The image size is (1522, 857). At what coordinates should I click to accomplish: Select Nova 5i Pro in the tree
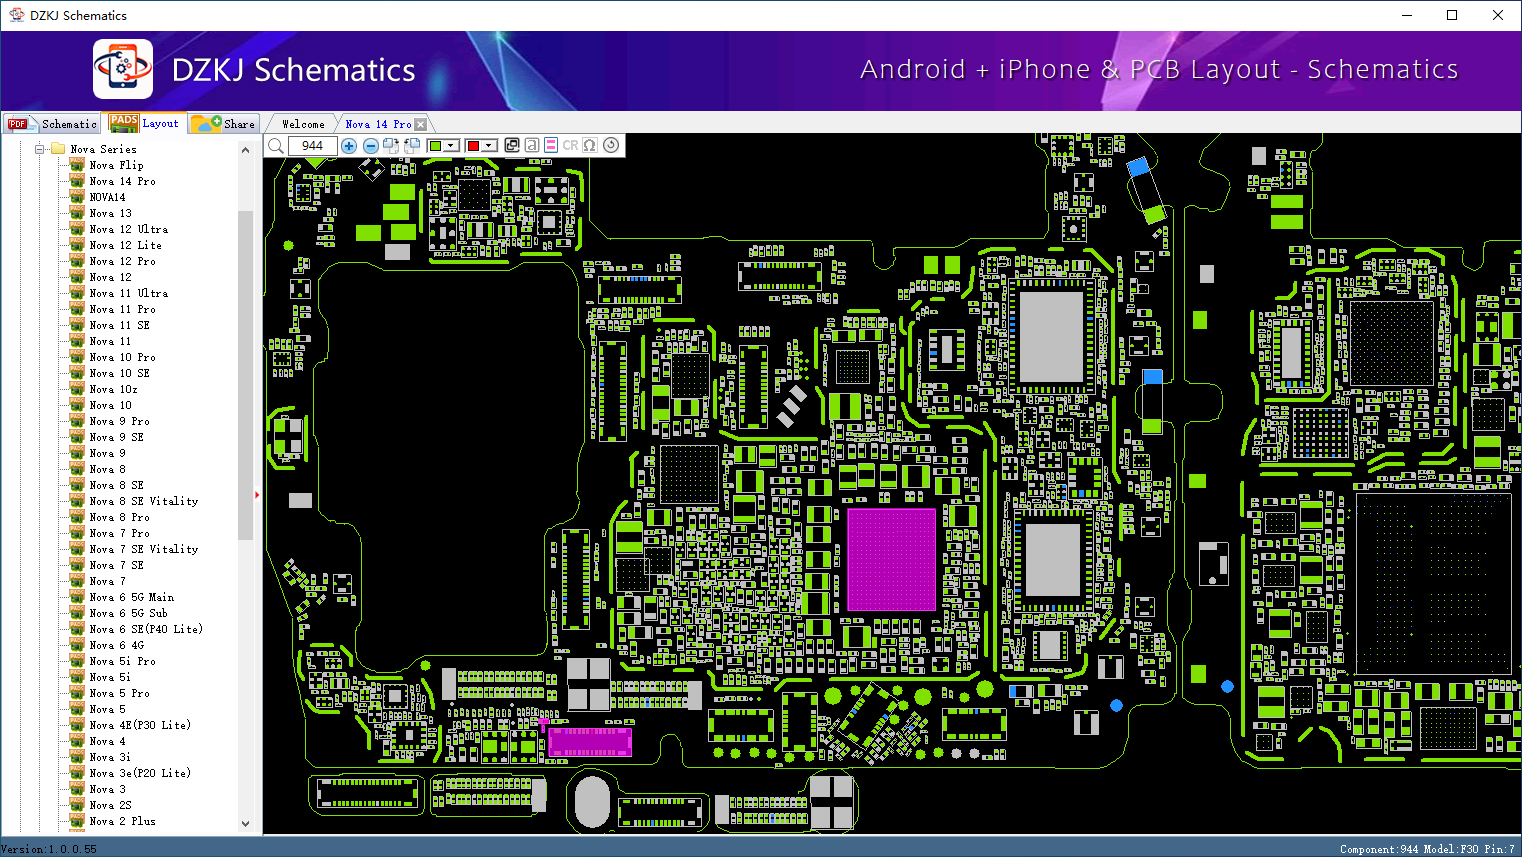point(122,661)
